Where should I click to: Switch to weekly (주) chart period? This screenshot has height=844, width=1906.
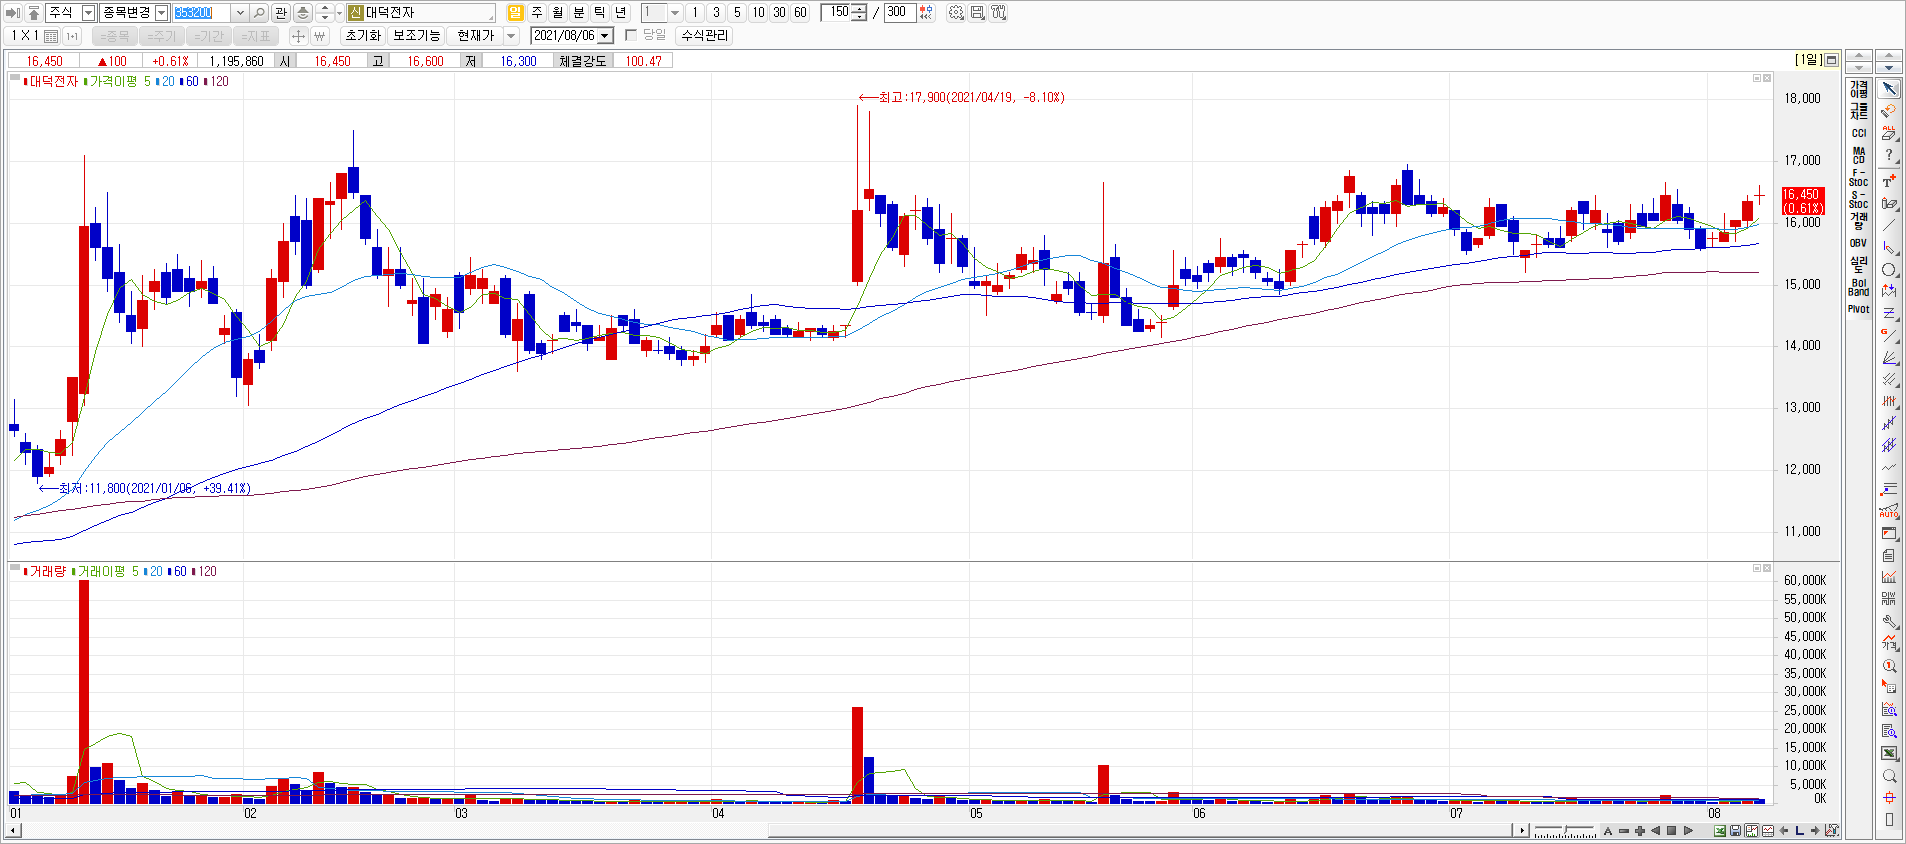537,12
